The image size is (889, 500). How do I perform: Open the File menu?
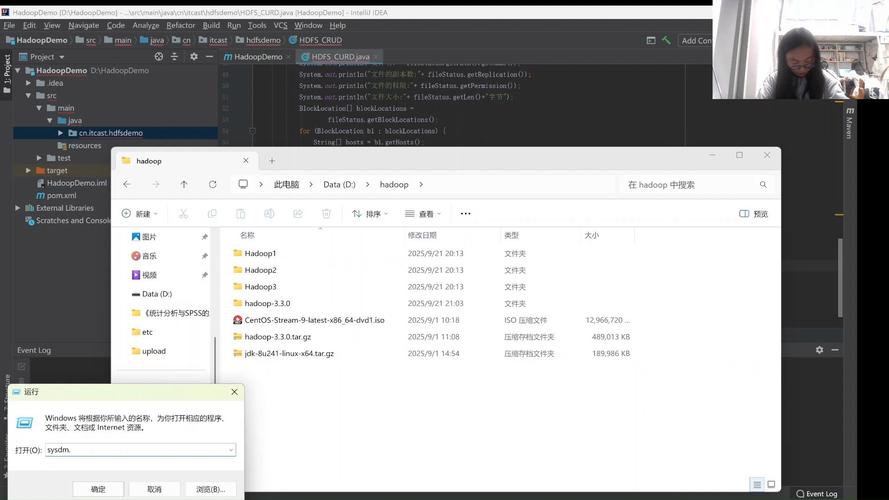[x=9, y=26]
